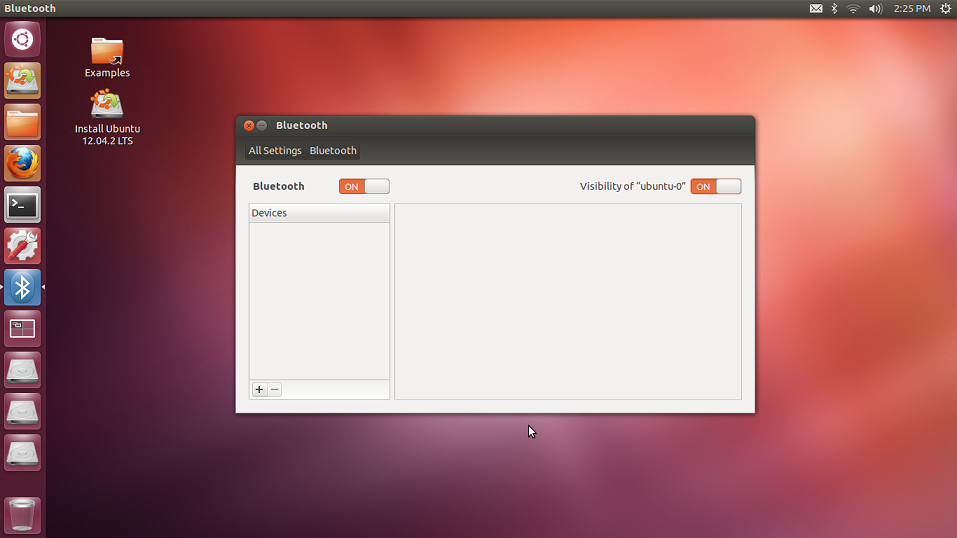Open Terminal from the launcher

tap(22, 205)
